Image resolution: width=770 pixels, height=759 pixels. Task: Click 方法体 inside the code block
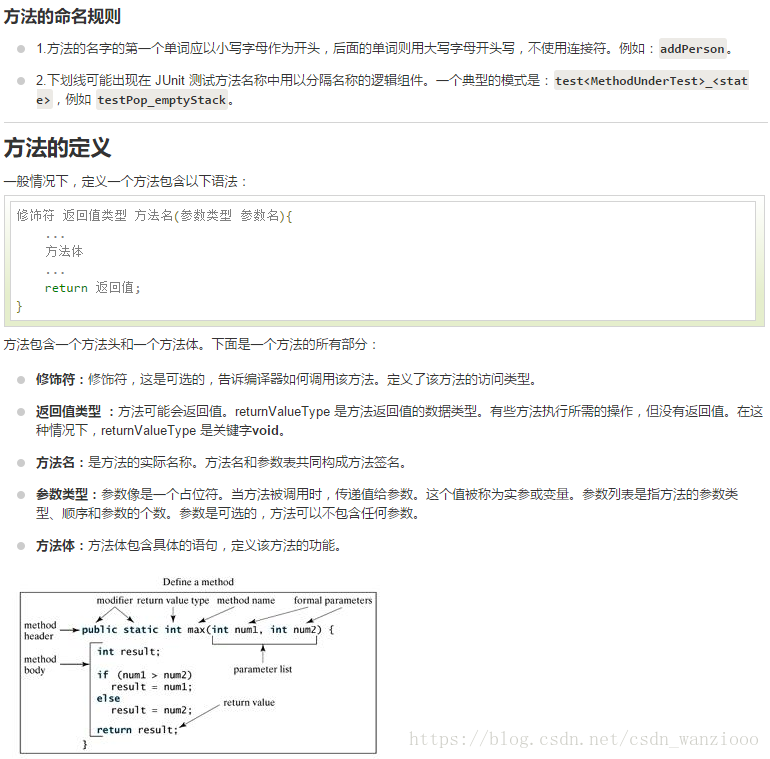tap(64, 251)
